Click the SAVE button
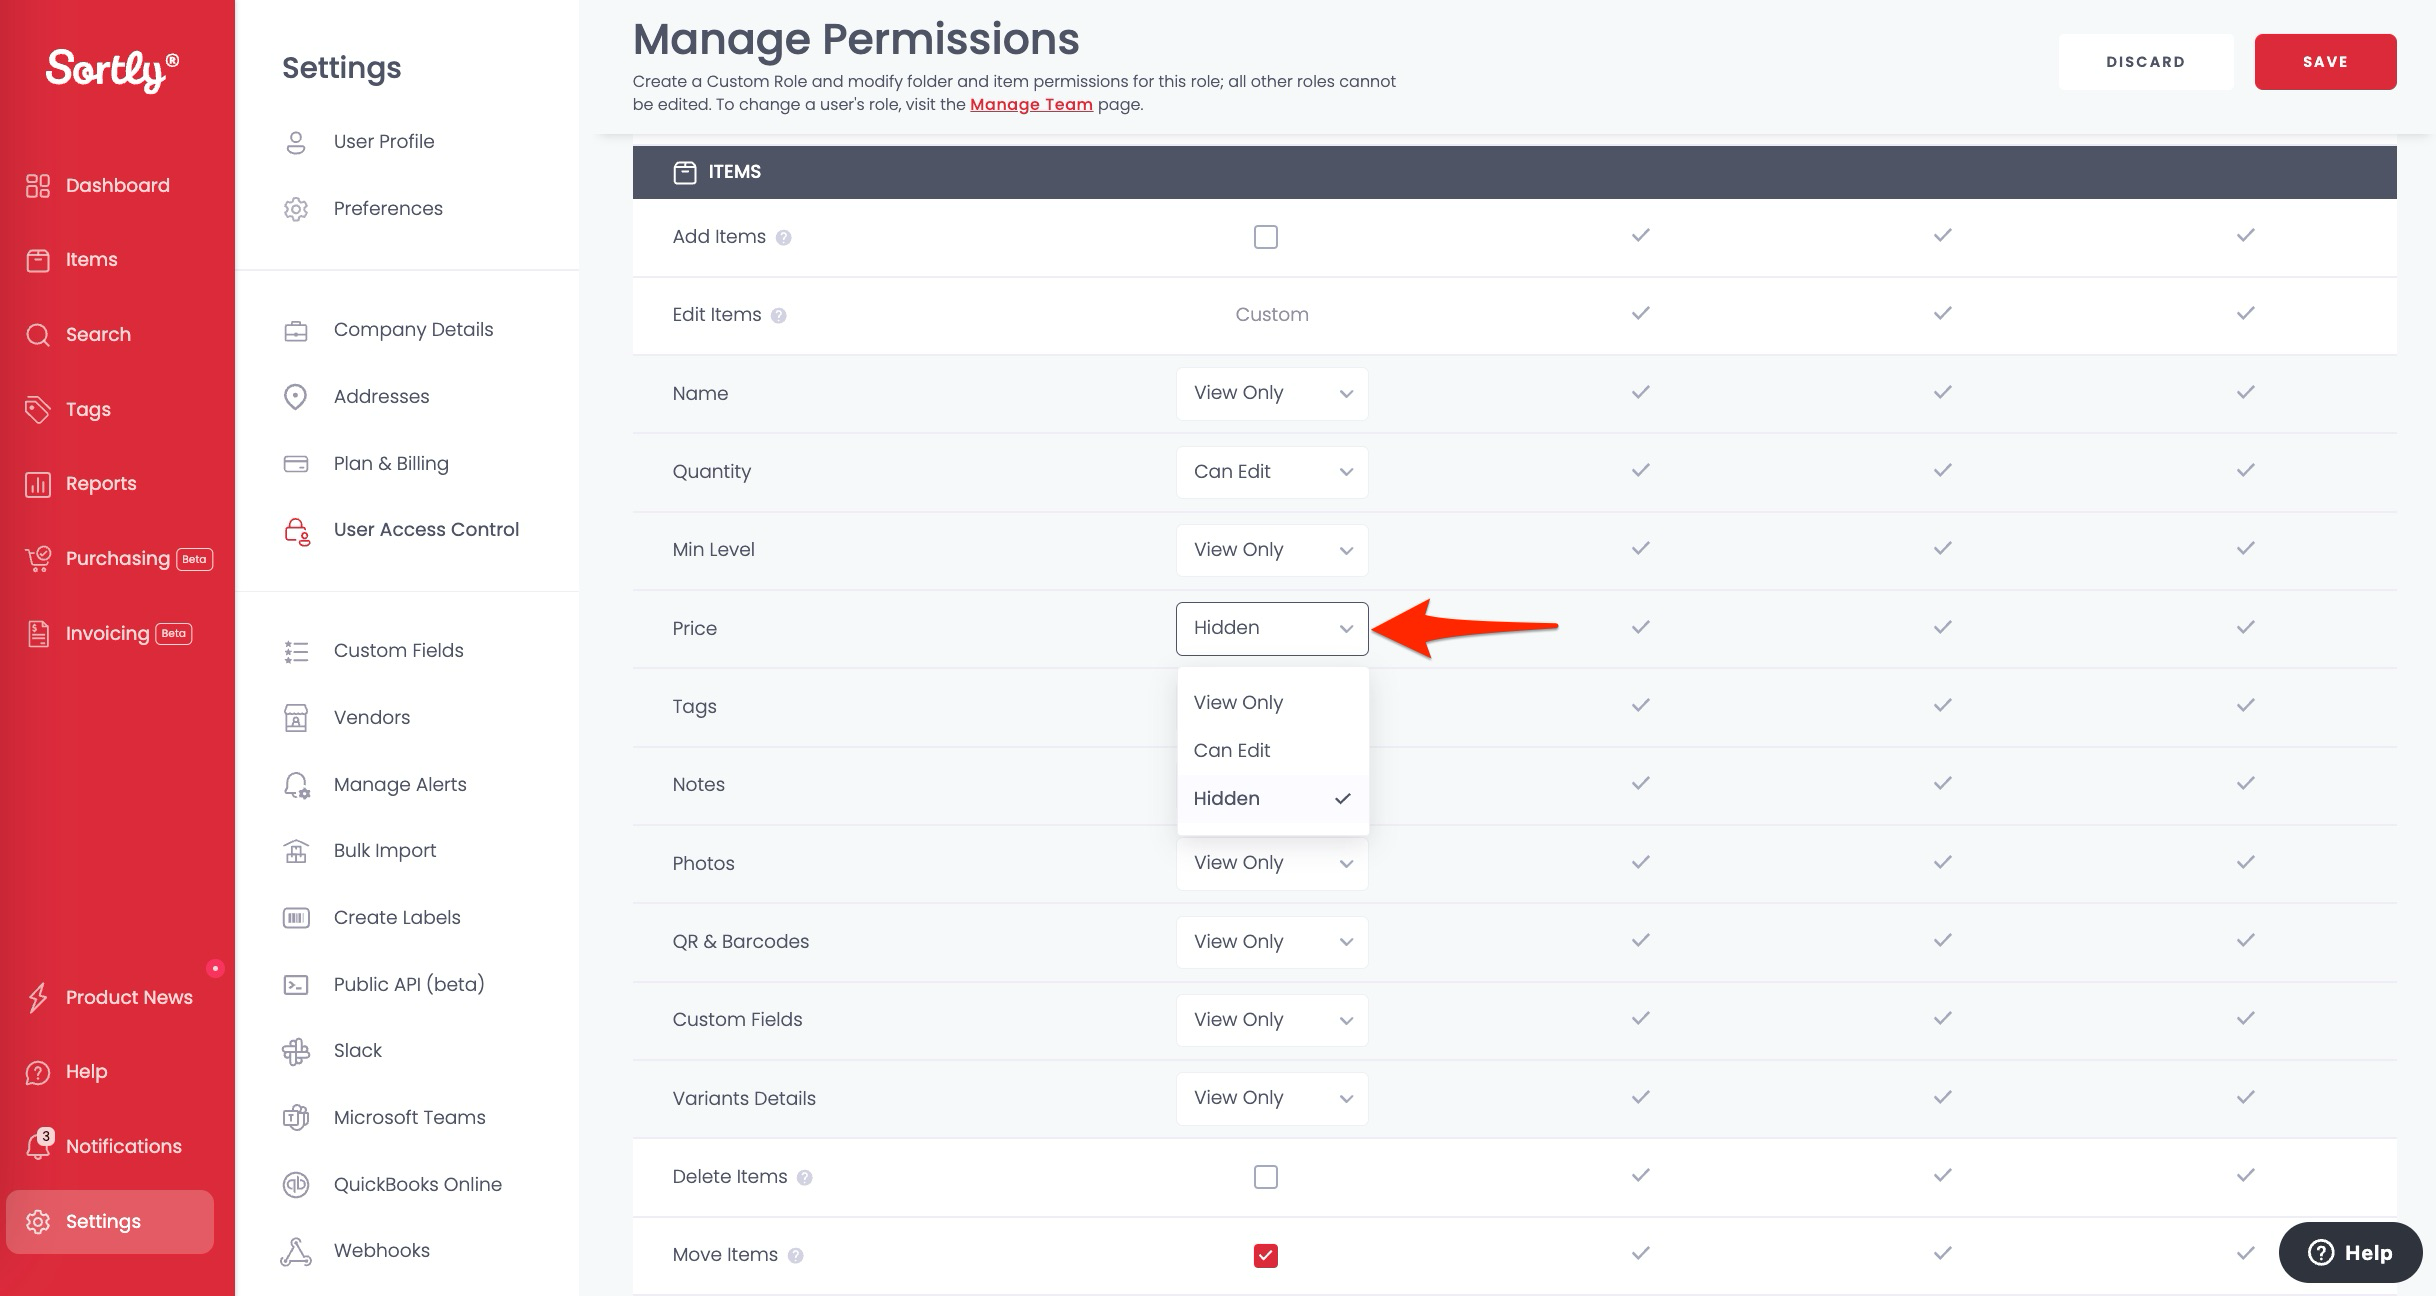The height and width of the screenshot is (1296, 2436). [x=2325, y=61]
